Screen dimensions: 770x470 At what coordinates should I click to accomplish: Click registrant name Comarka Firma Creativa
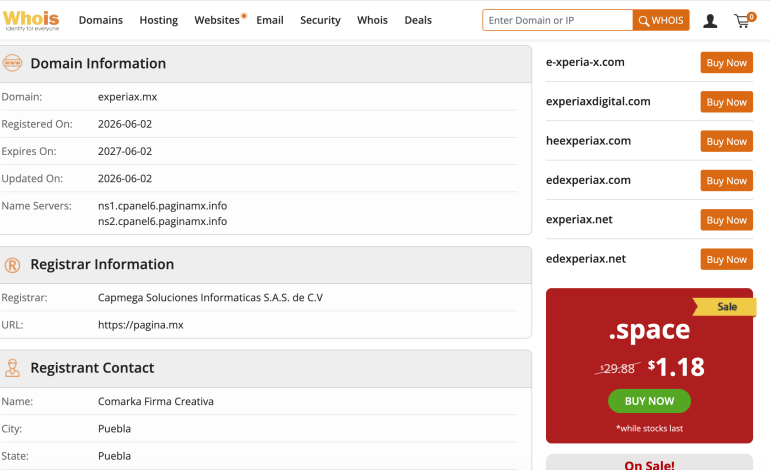coord(156,401)
